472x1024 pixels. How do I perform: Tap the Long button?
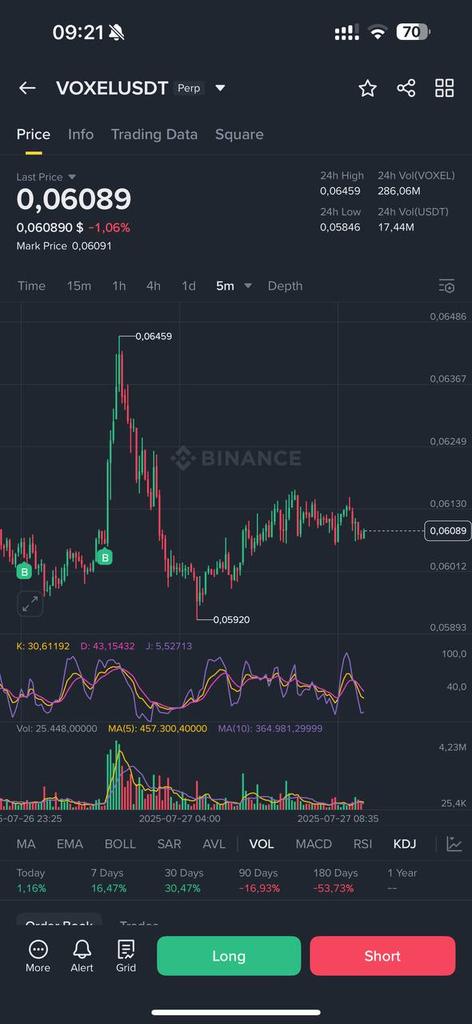(229, 956)
